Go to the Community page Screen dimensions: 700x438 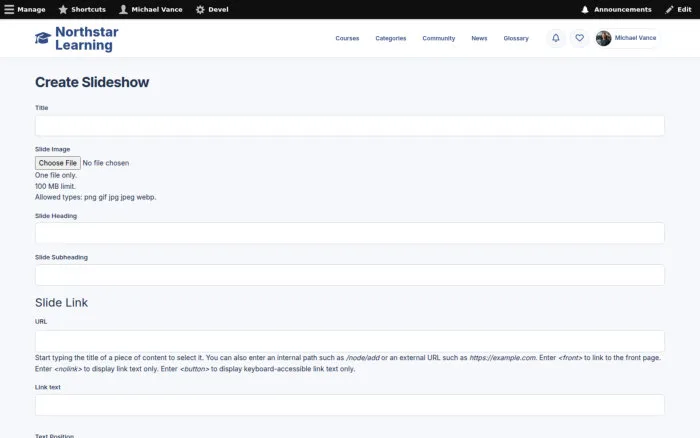pos(439,38)
